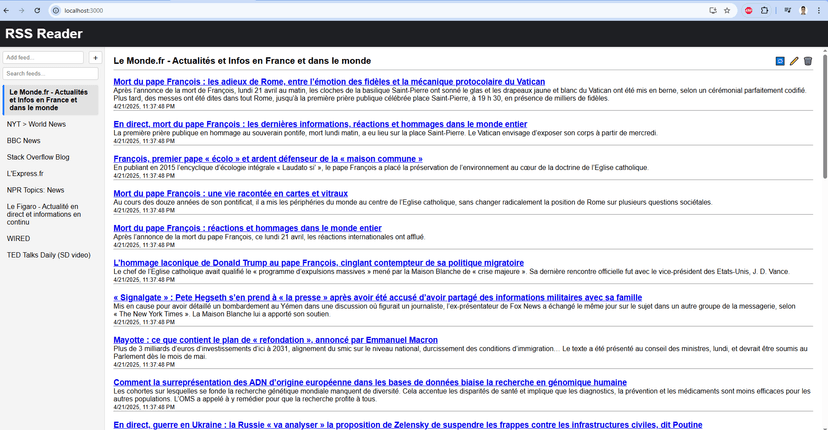This screenshot has height=430, width=828.
Task: Open 'En direct, mort du pape François' article
Action: point(320,124)
